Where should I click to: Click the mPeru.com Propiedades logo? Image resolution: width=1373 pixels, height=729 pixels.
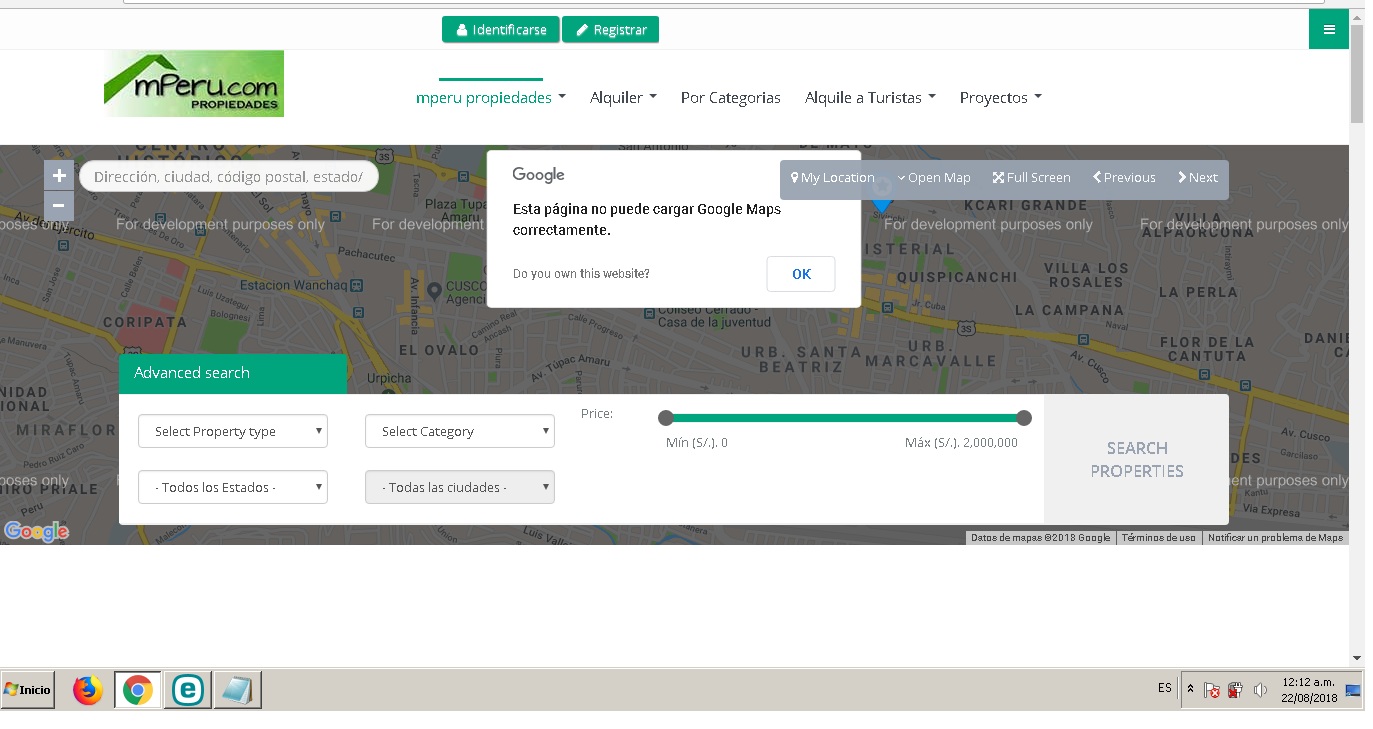[194, 84]
